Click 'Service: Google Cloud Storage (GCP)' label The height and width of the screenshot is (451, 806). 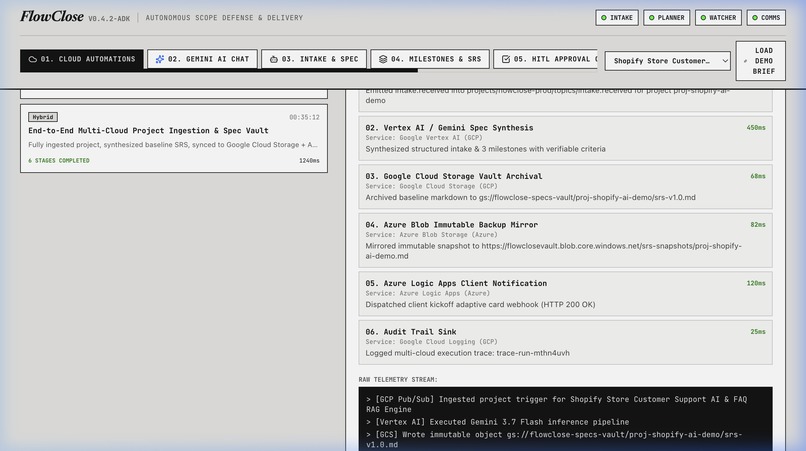pyautogui.click(x=431, y=186)
